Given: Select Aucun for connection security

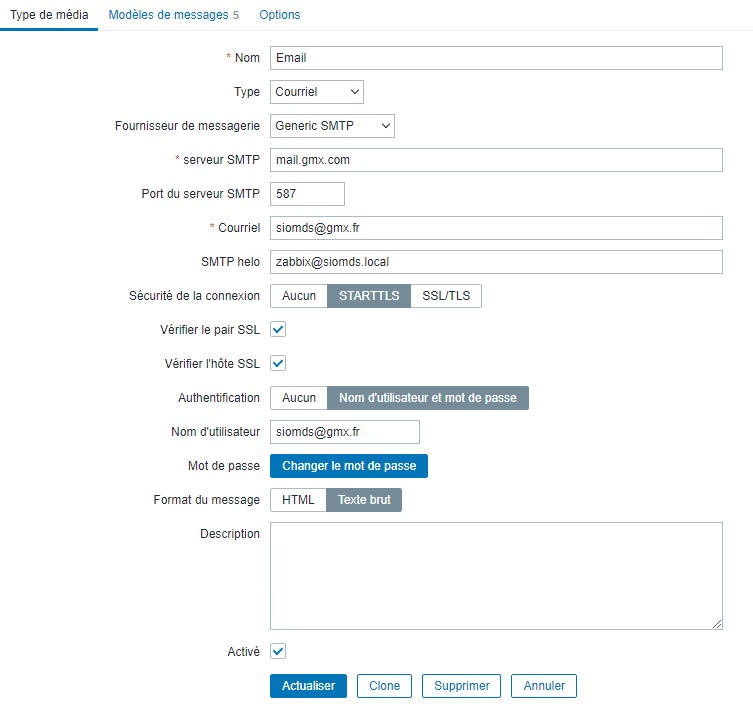Looking at the screenshot, I should pos(299,296).
